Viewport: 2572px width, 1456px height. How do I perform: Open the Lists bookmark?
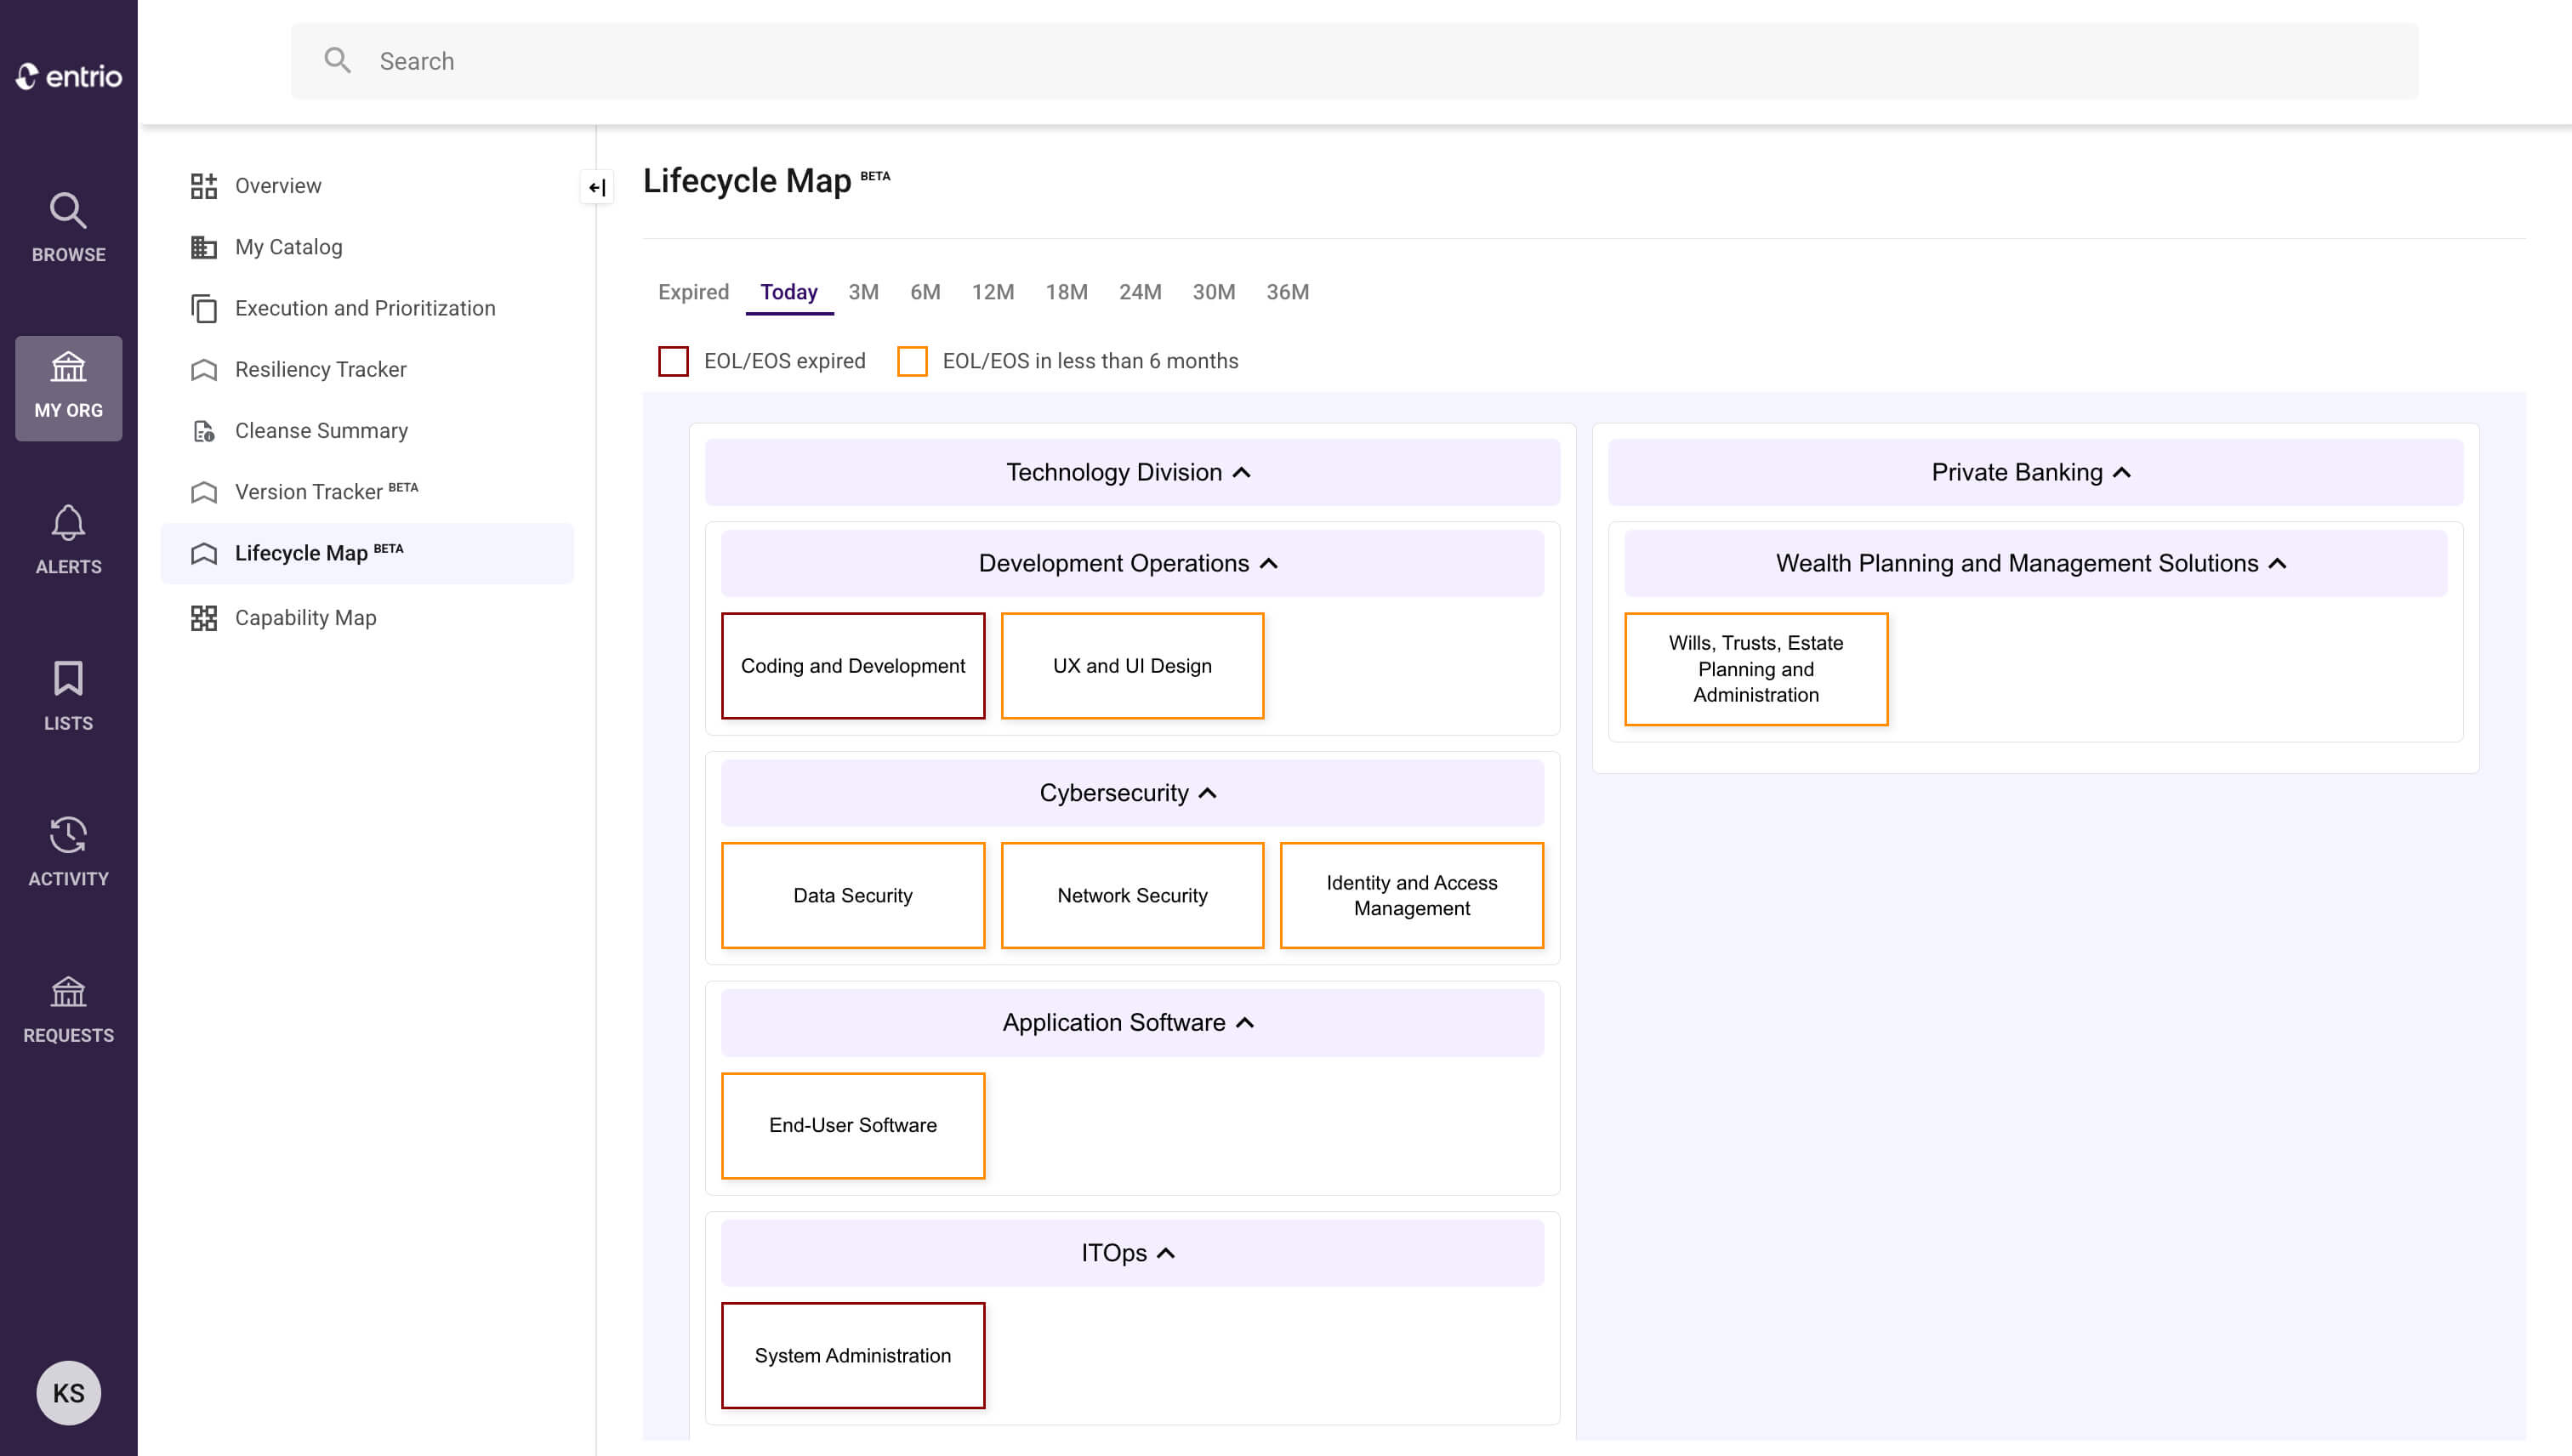tap(68, 696)
